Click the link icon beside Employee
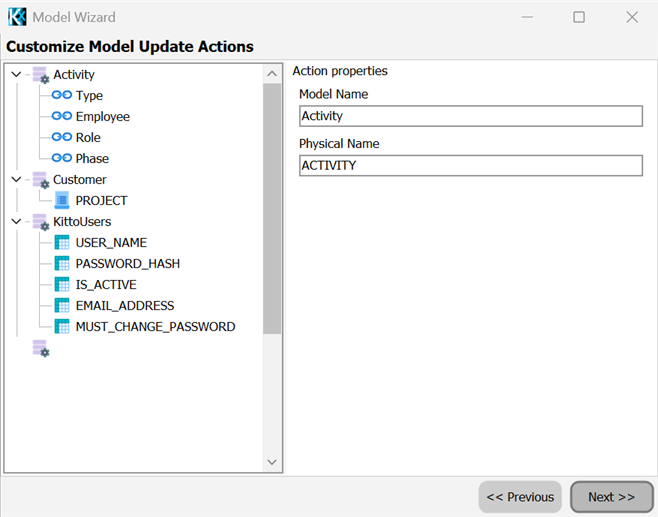This screenshot has height=517, width=658. coord(62,116)
